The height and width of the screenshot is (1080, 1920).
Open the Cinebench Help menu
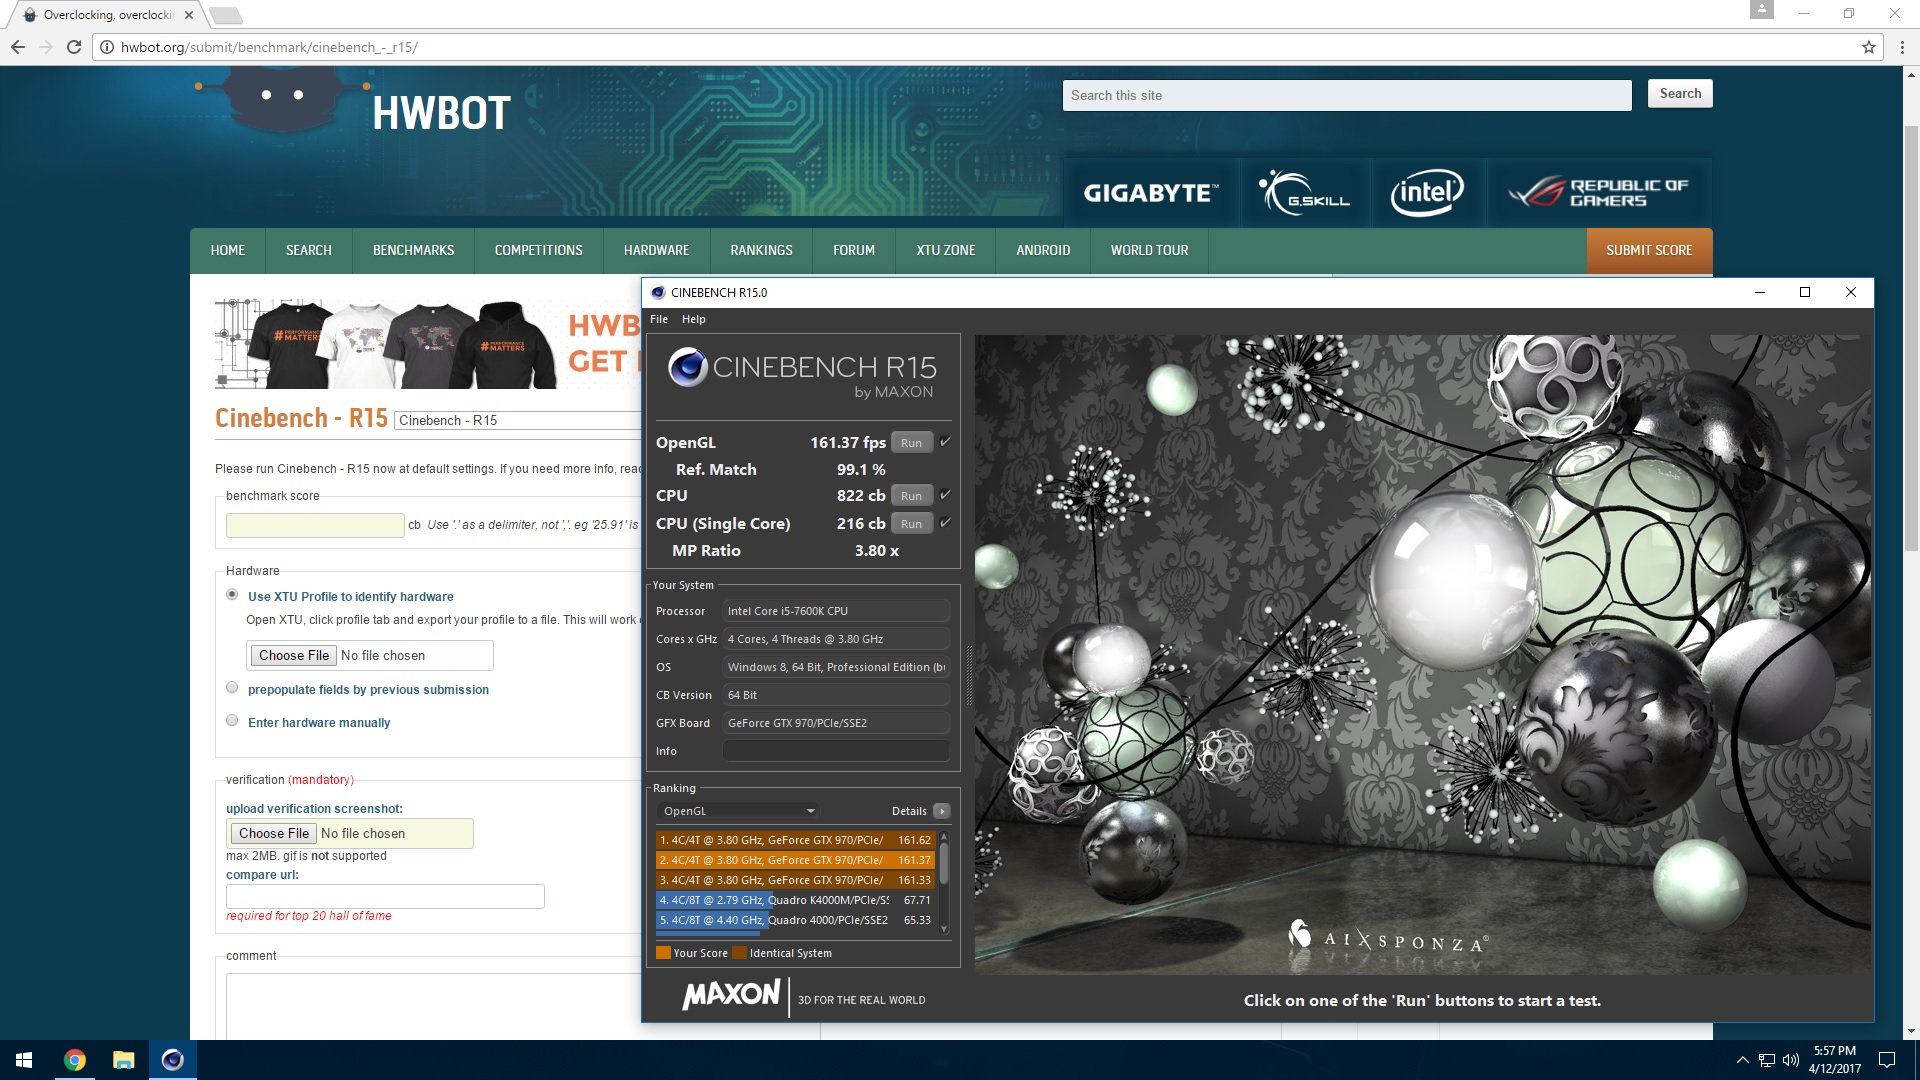(694, 319)
